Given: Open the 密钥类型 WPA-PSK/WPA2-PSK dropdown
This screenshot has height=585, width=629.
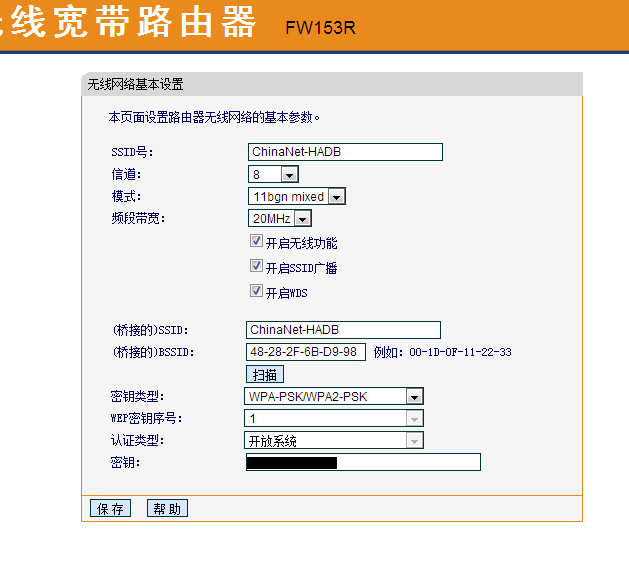Looking at the screenshot, I should pos(334,396).
